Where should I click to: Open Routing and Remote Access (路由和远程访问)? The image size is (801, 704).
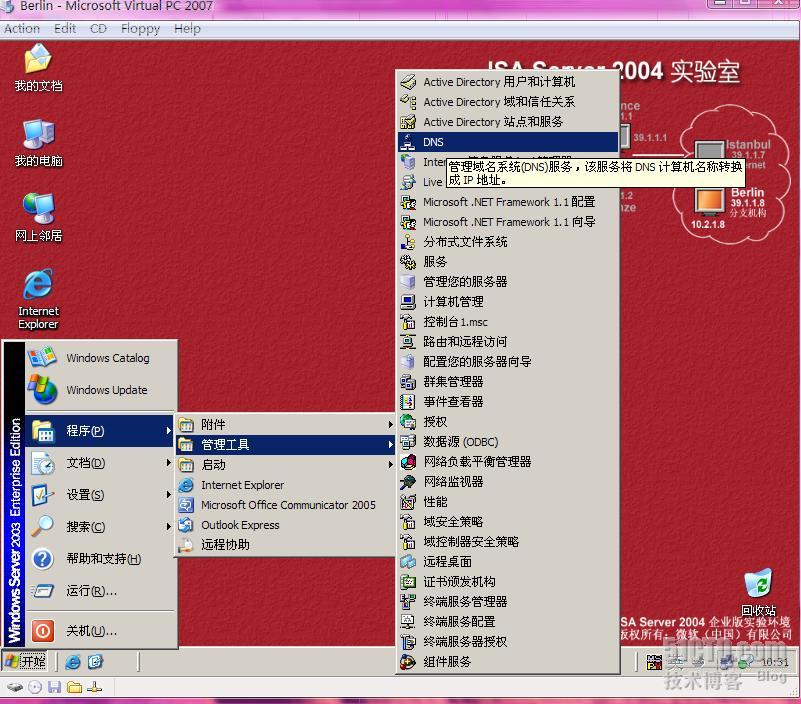[x=508, y=342]
